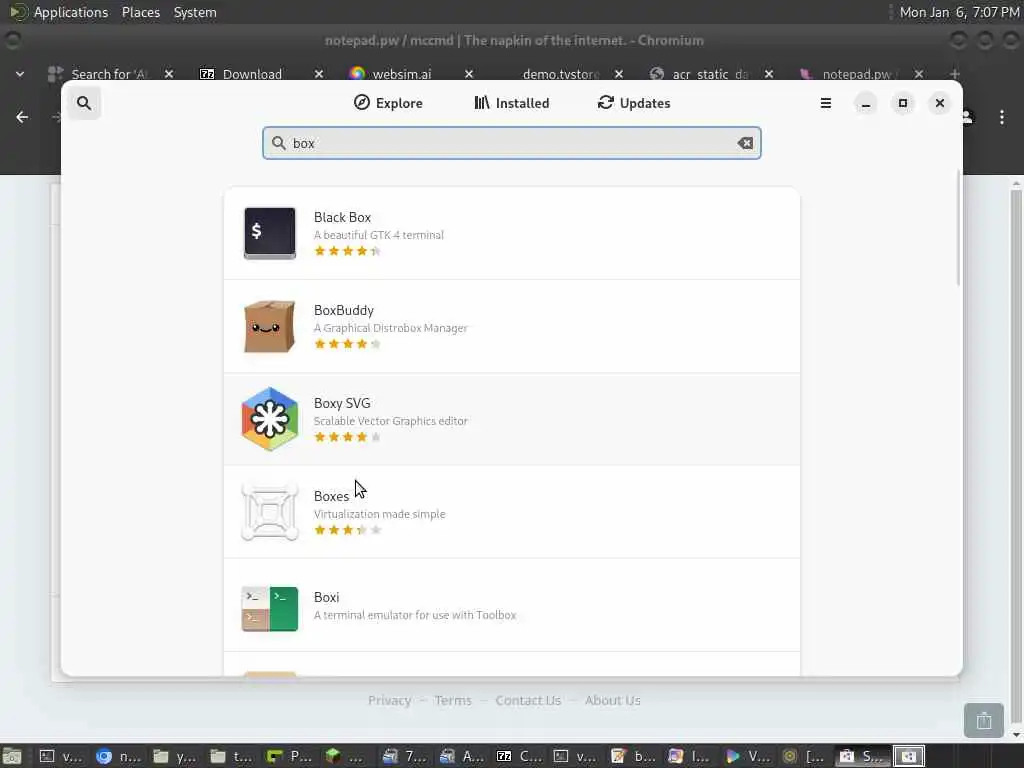Open the Terms link on notepad.pw
Image resolution: width=1024 pixels, height=768 pixels.
453,700
